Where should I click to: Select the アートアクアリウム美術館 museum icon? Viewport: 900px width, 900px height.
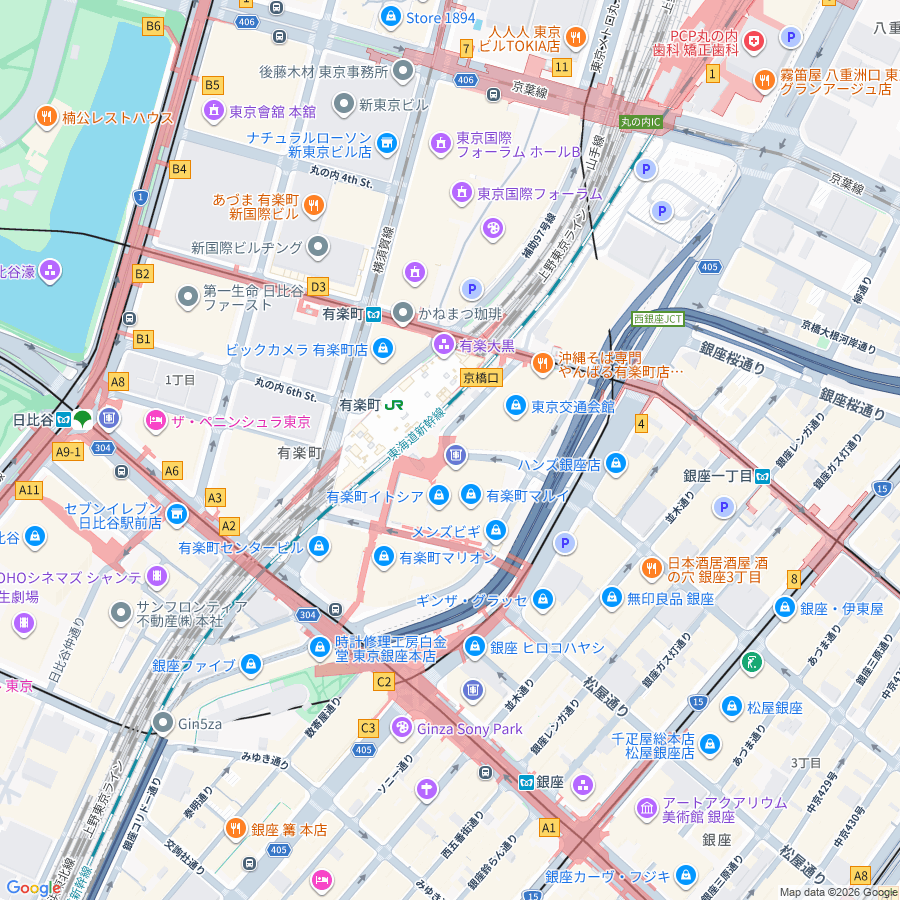(x=646, y=807)
